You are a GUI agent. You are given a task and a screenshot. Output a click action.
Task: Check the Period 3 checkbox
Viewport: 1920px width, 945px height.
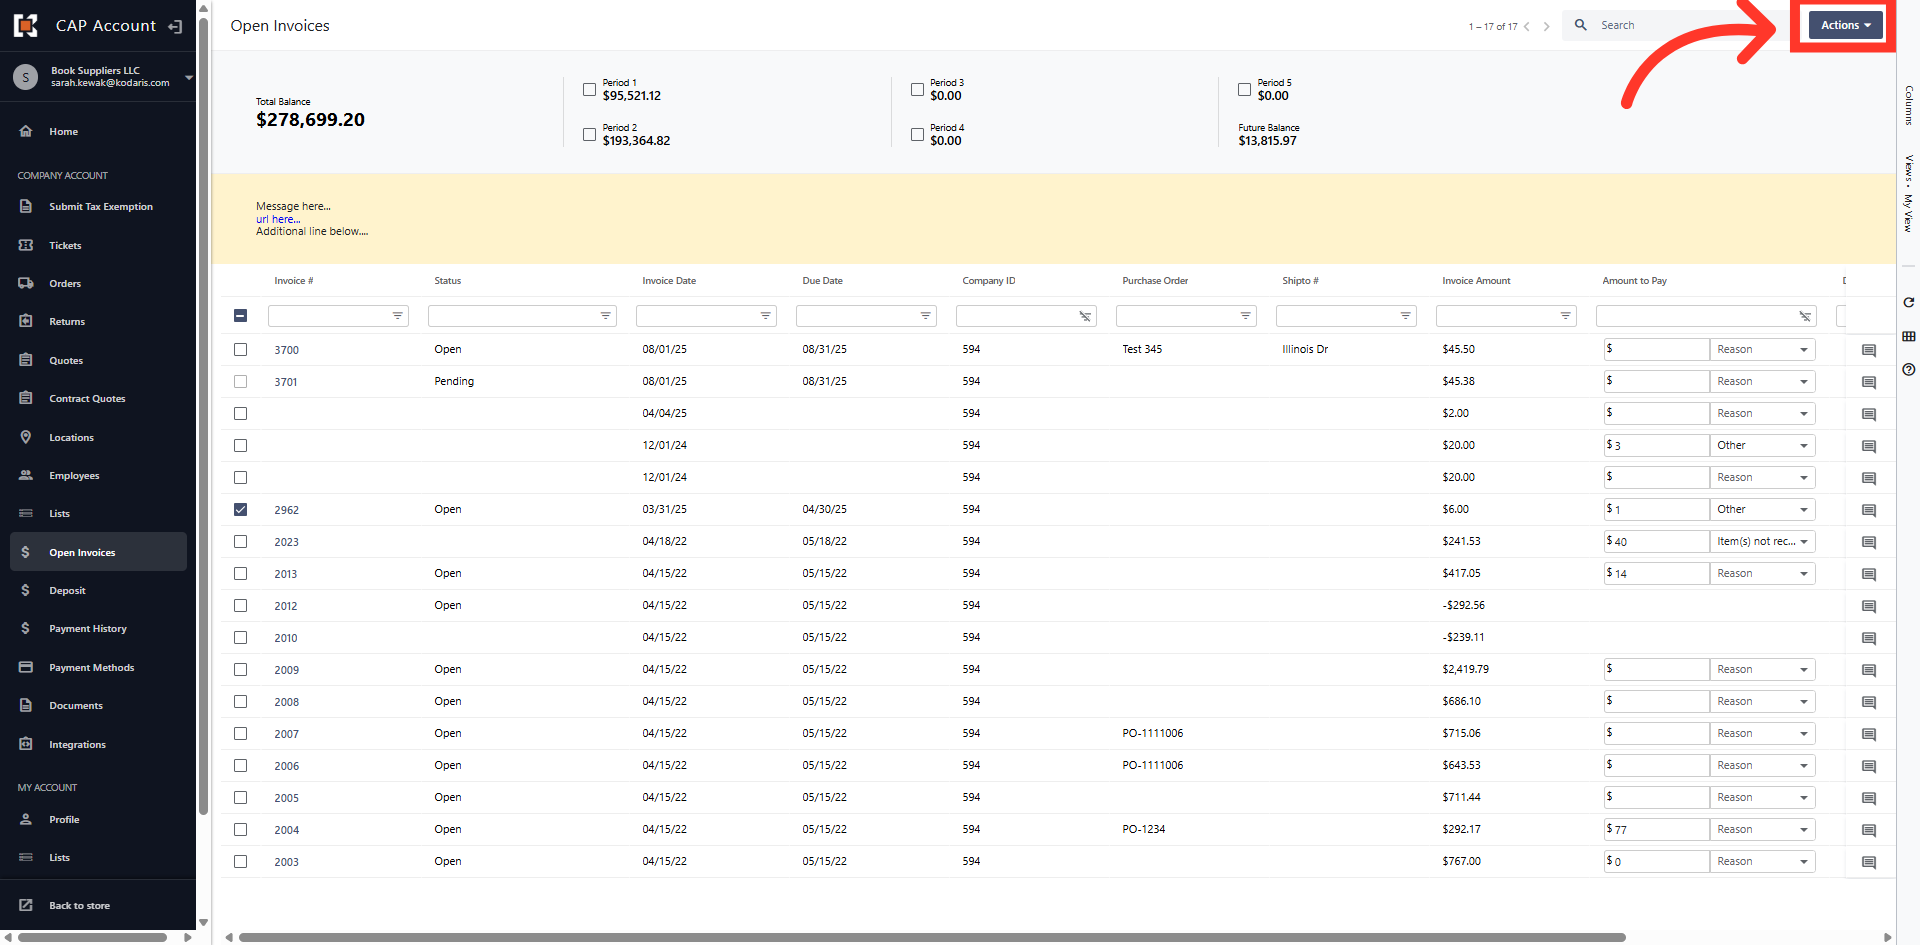coord(917,90)
